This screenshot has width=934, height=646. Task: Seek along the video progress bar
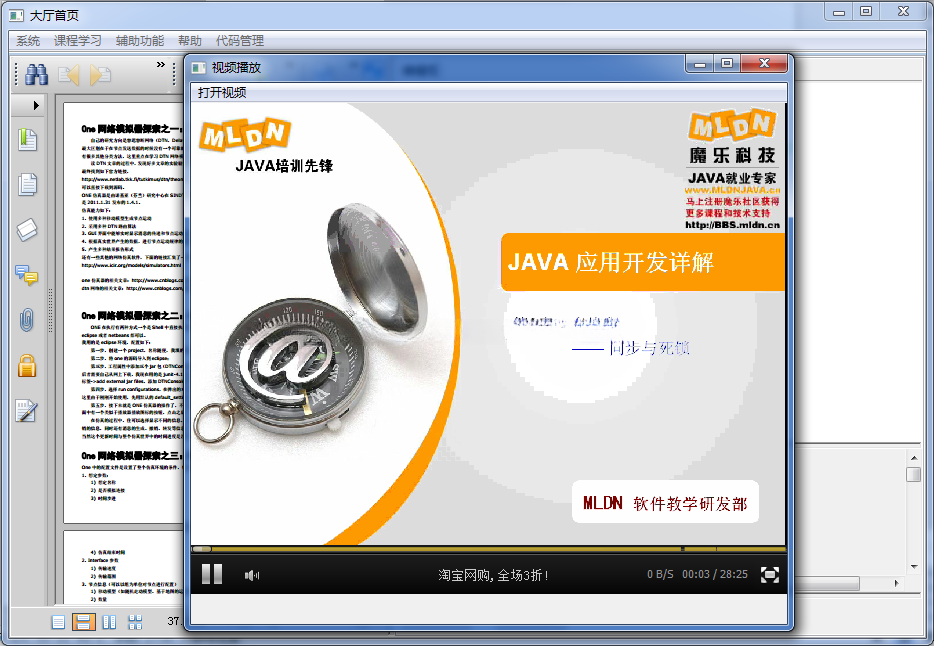click(x=488, y=548)
